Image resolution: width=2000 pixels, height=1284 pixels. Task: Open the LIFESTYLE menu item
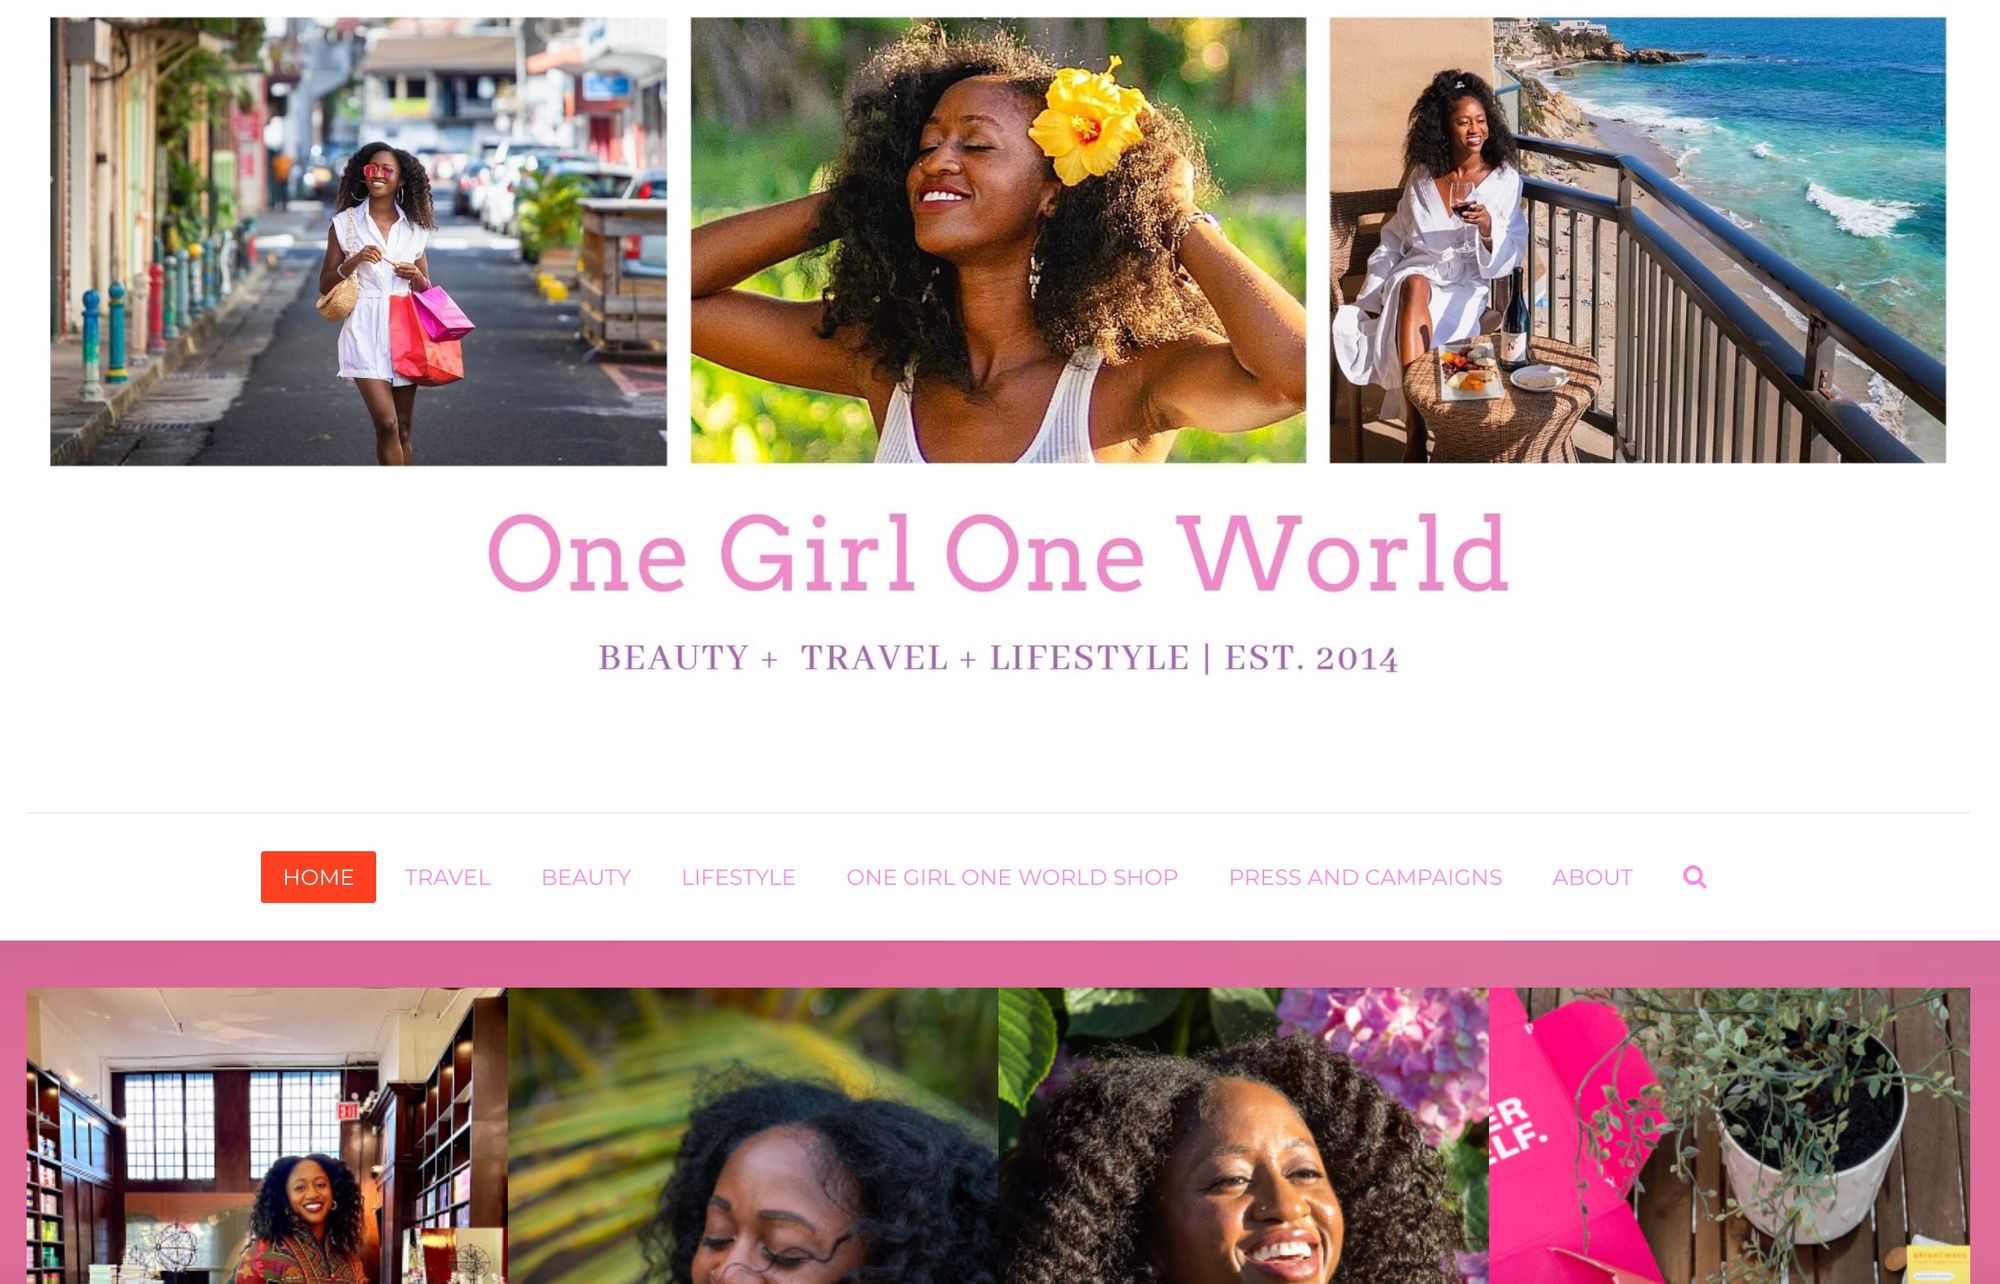click(x=738, y=877)
